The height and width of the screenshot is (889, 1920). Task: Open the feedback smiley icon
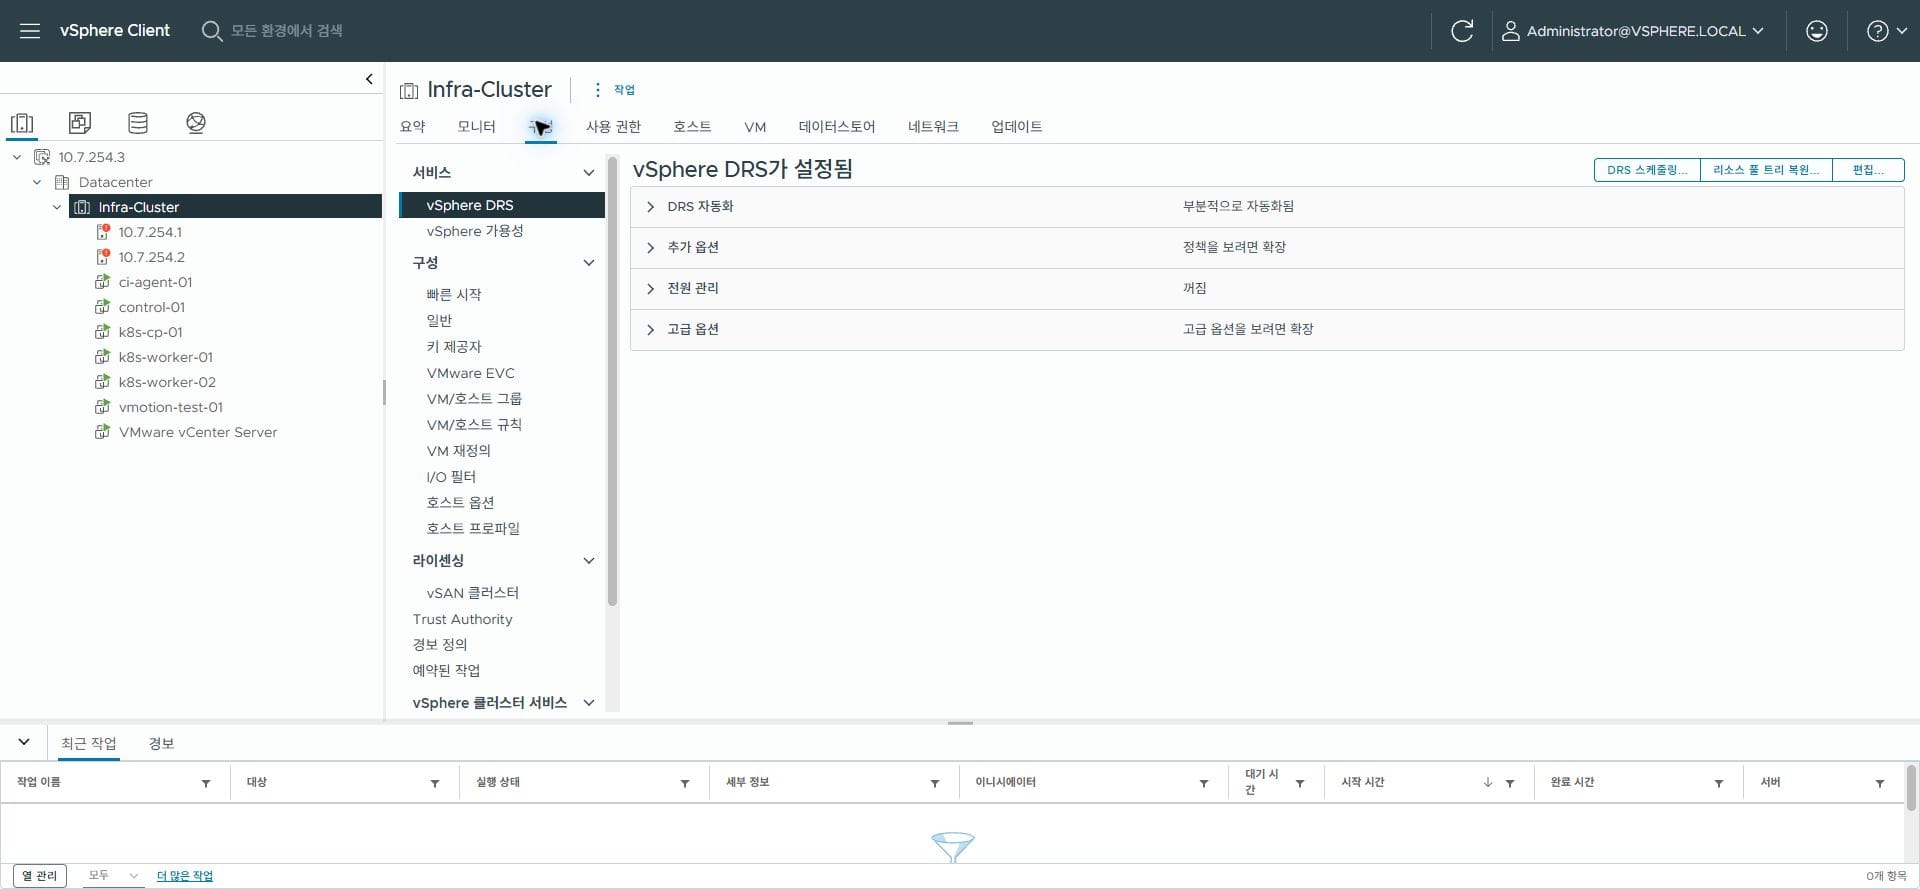[x=1817, y=31]
